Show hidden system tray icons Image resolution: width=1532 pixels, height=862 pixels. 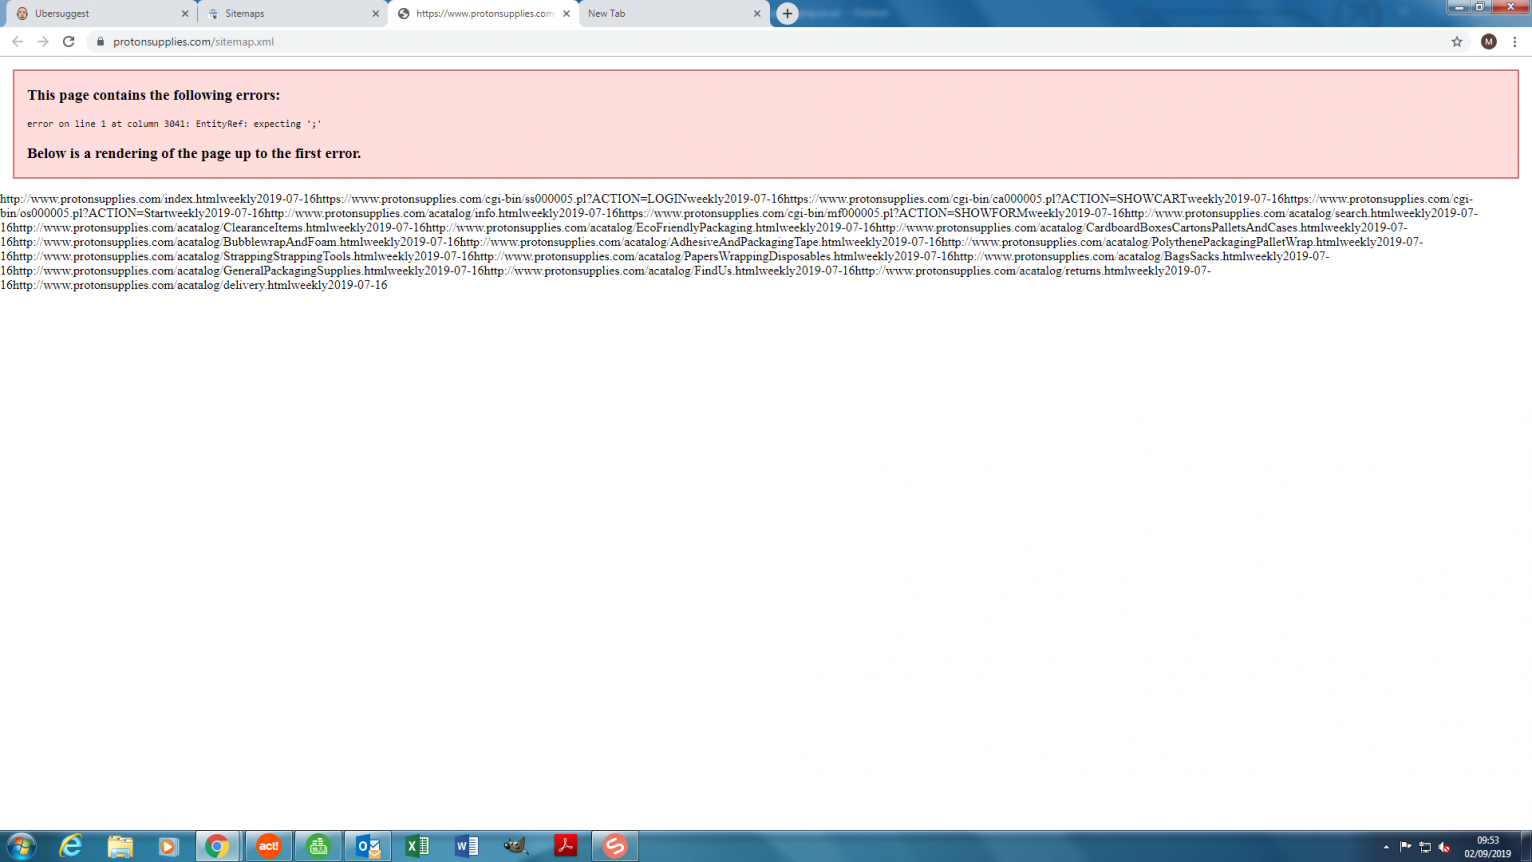coord(1386,847)
